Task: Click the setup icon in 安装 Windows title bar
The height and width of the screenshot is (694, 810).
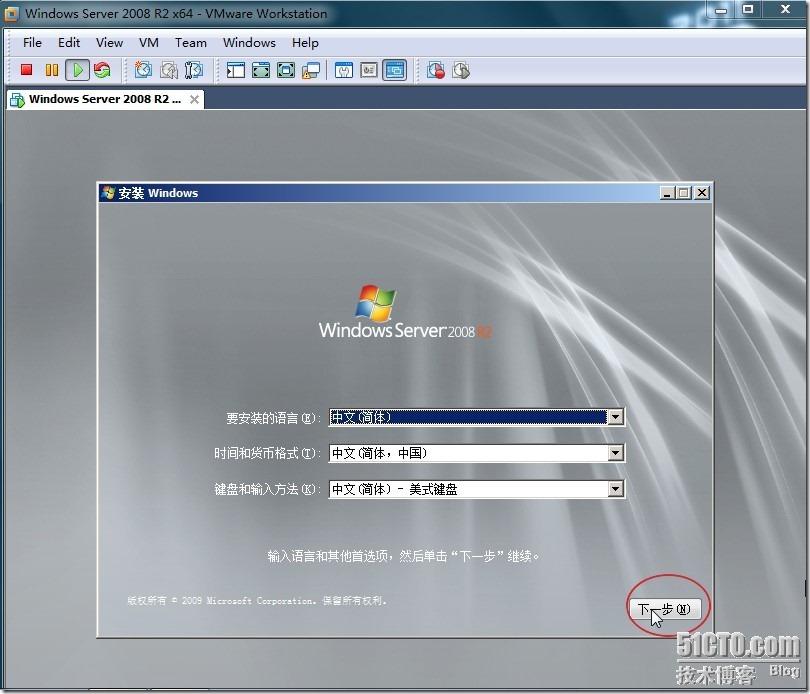Action: 108,193
